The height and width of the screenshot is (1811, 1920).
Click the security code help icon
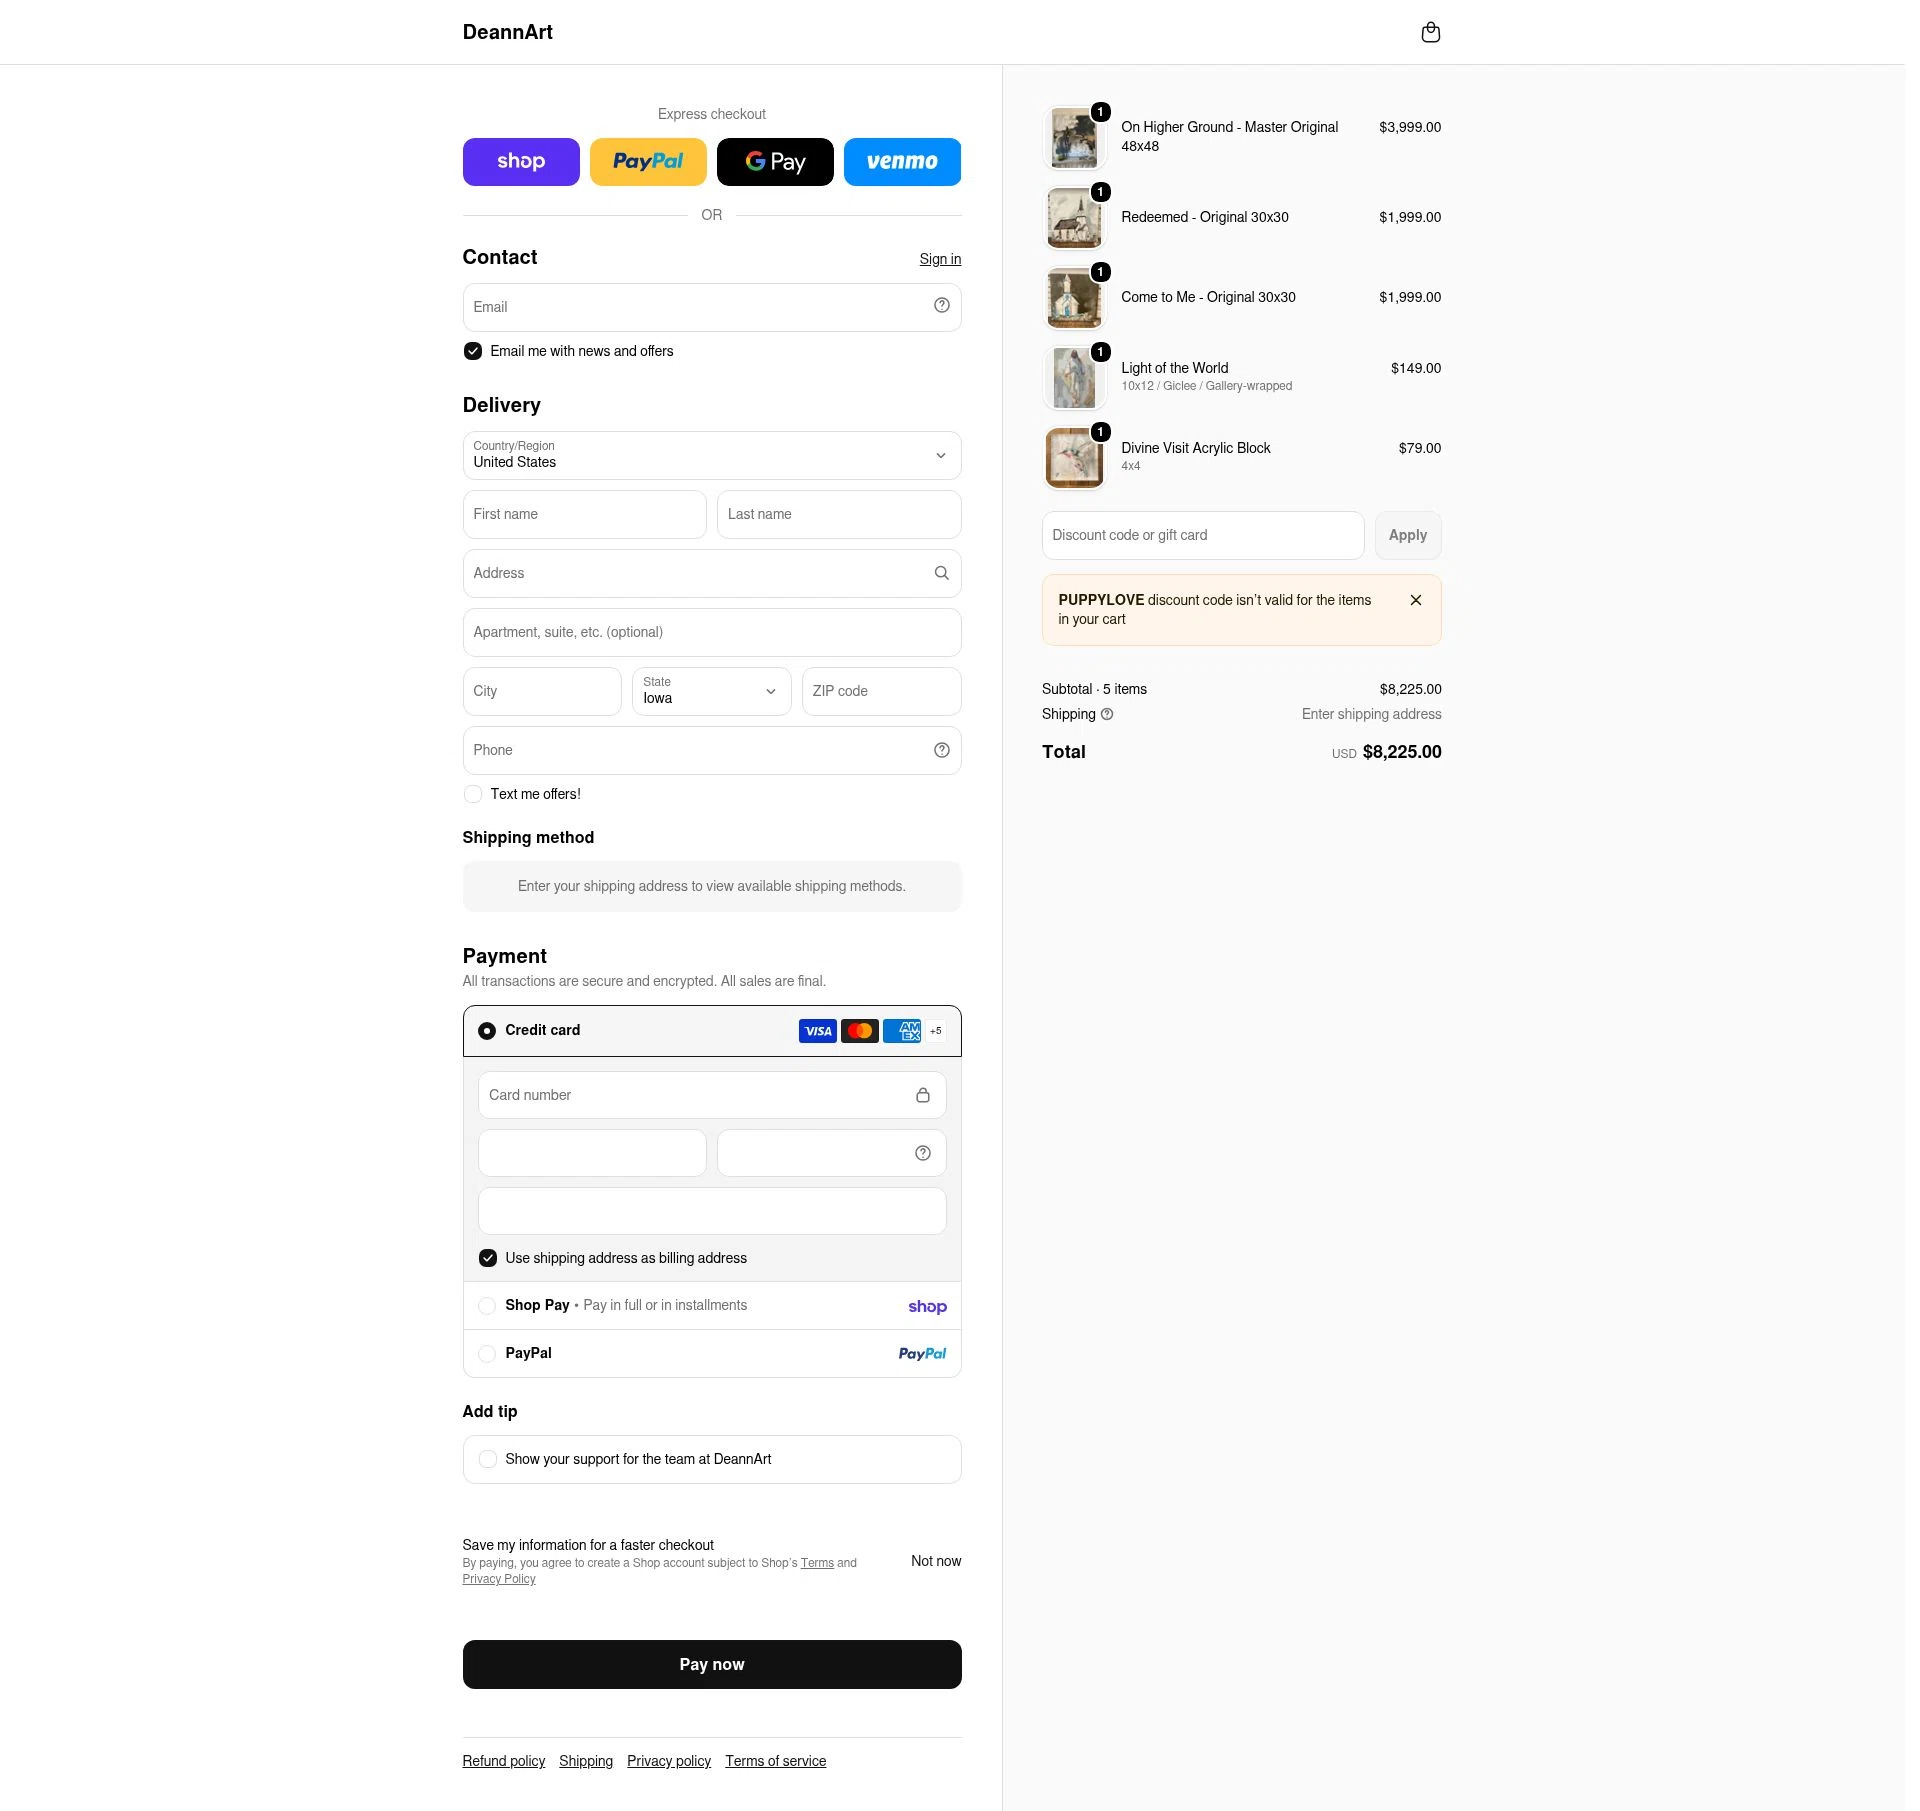click(922, 1153)
